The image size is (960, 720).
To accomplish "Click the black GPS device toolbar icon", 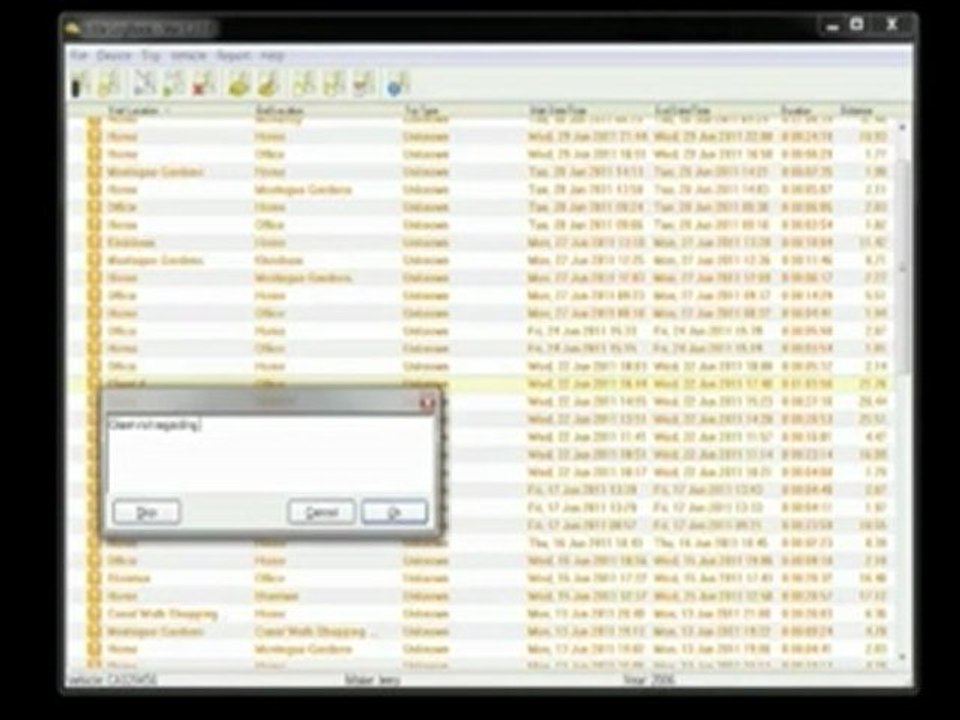I will click(80, 84).
